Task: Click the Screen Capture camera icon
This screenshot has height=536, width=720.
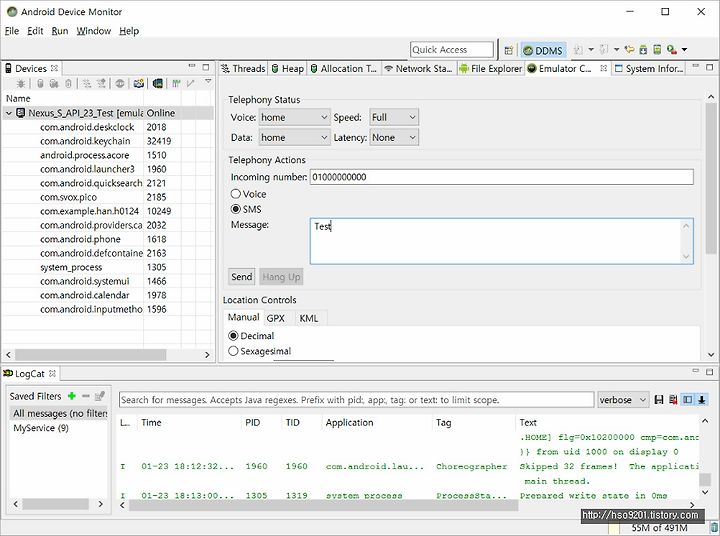Action: tap(139, 83)
